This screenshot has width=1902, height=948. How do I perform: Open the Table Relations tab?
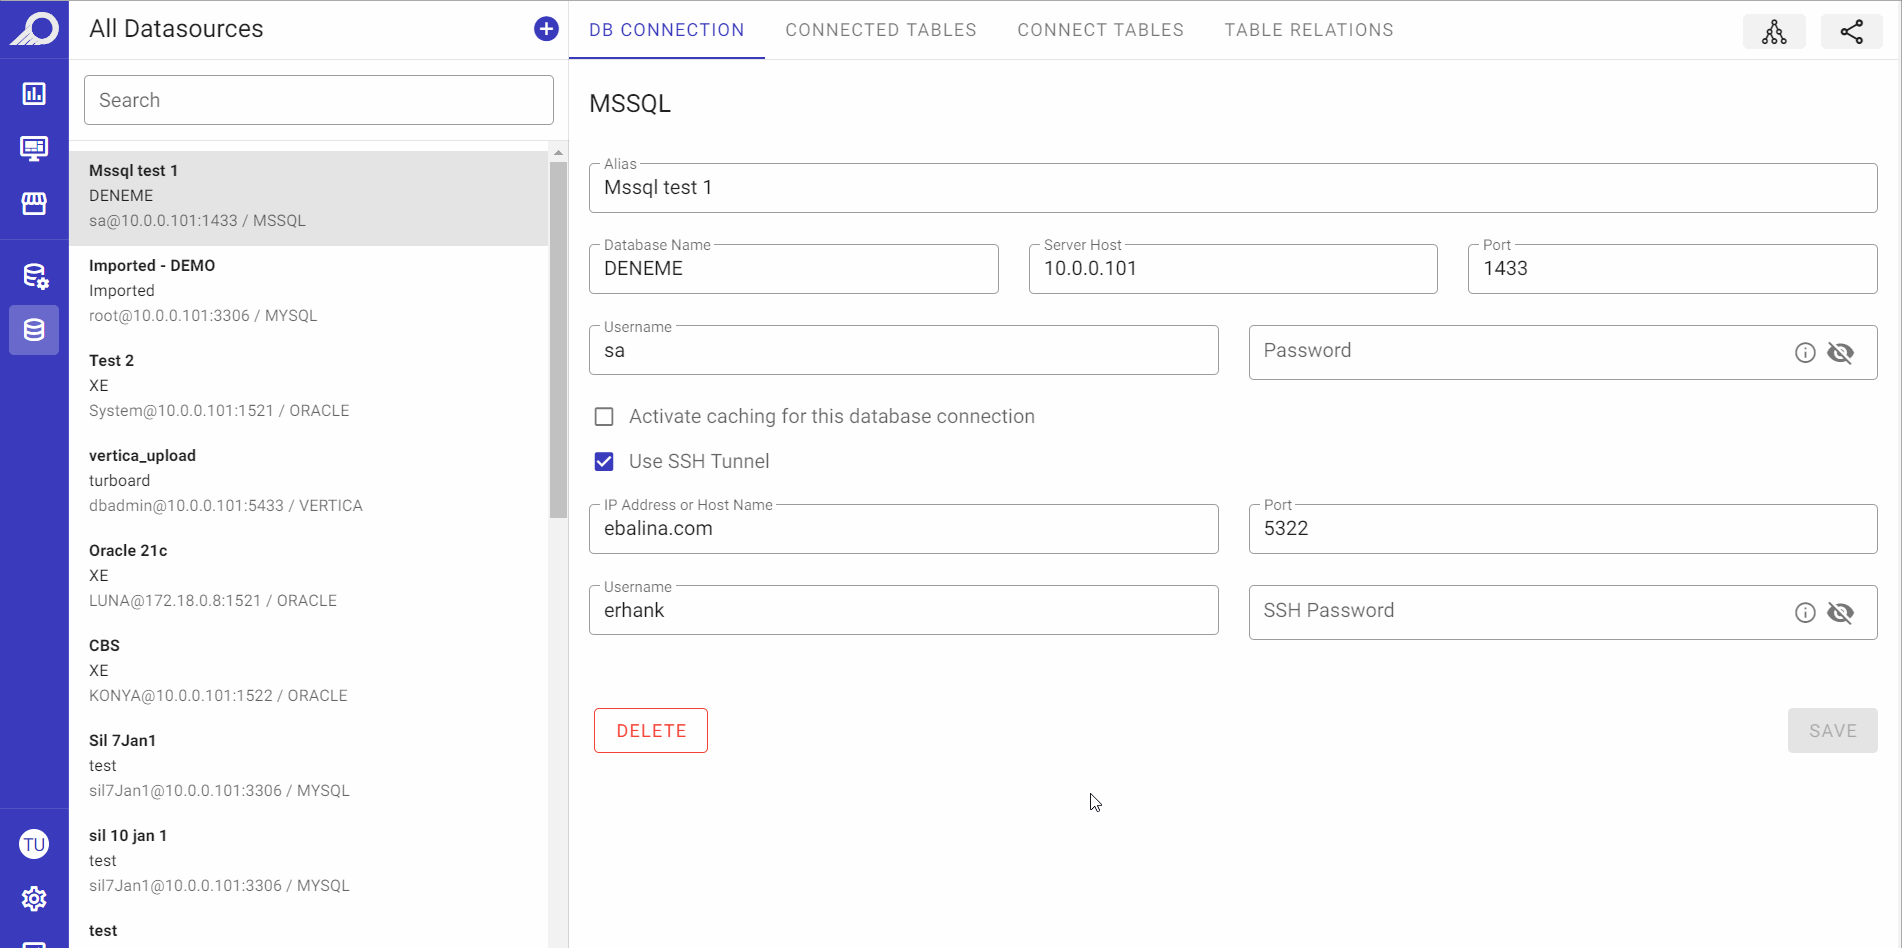[x=1309, y=30]
